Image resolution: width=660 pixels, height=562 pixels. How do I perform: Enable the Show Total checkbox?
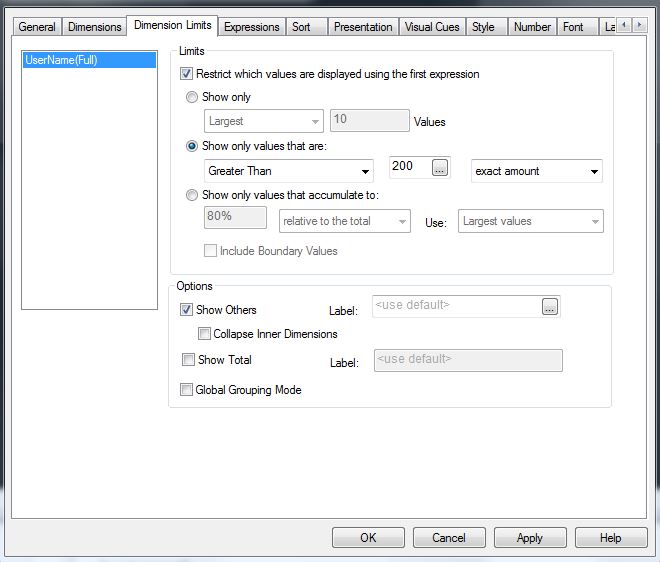click(187, 360)
